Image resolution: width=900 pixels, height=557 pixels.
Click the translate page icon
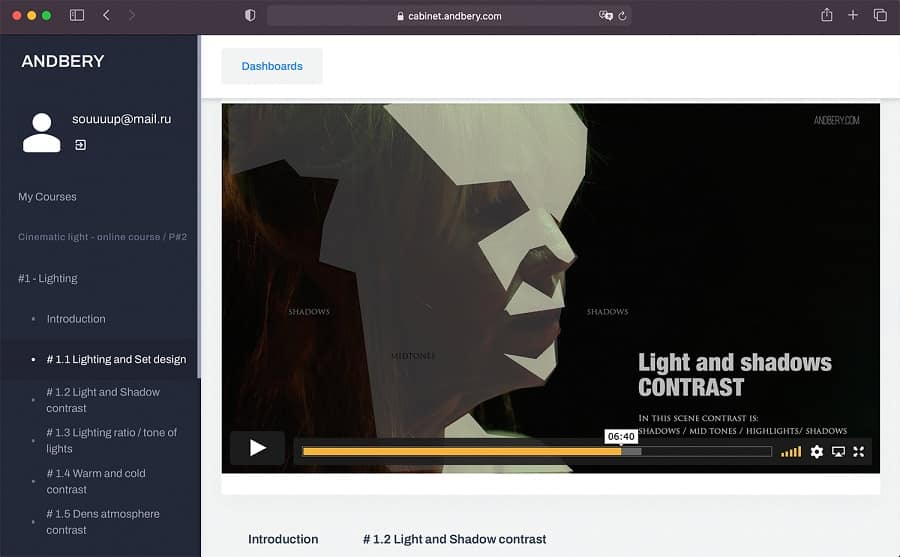606,16
